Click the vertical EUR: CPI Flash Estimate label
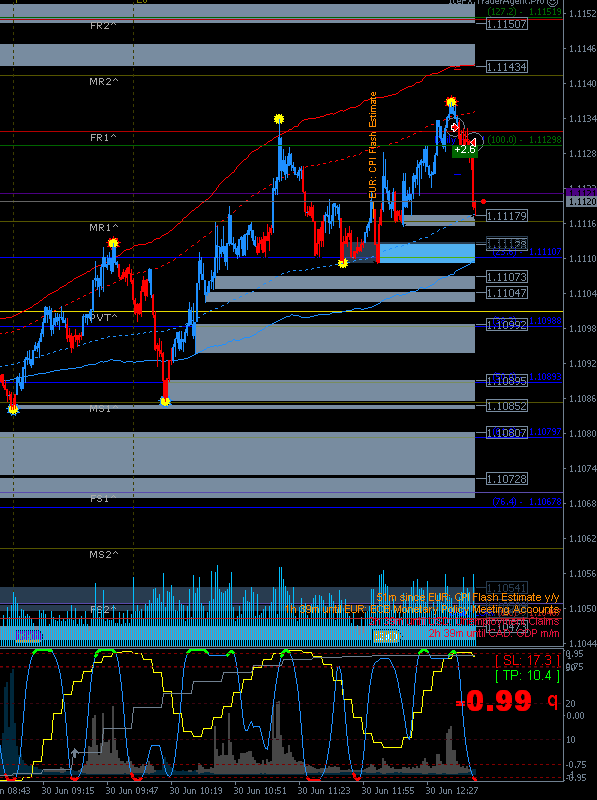Screen dimensions: 597x800 click(373, 145)
